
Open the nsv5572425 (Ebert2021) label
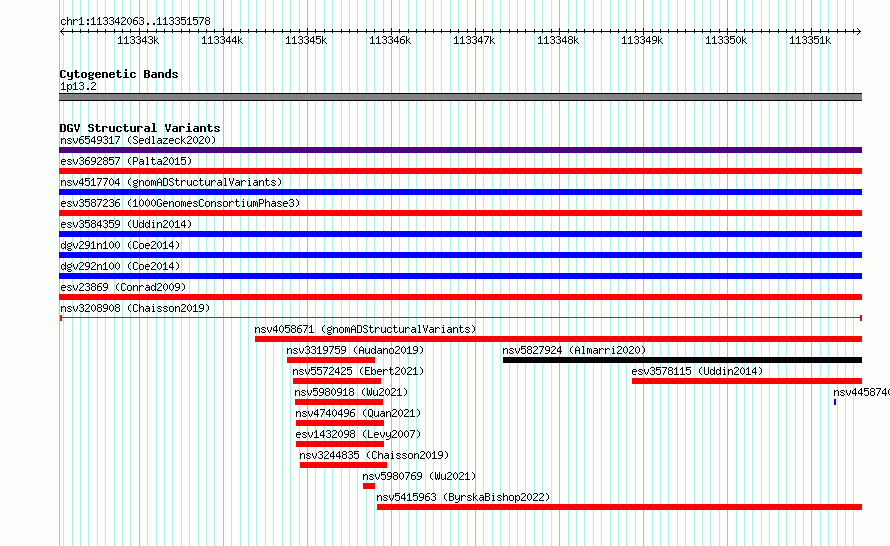(x=358, y=371)
